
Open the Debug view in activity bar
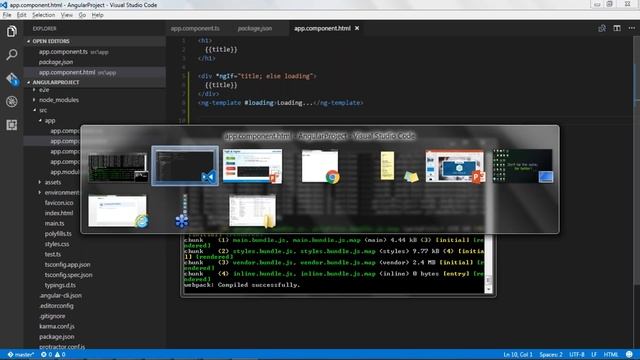pyautogui.click(x=11, y=101)
